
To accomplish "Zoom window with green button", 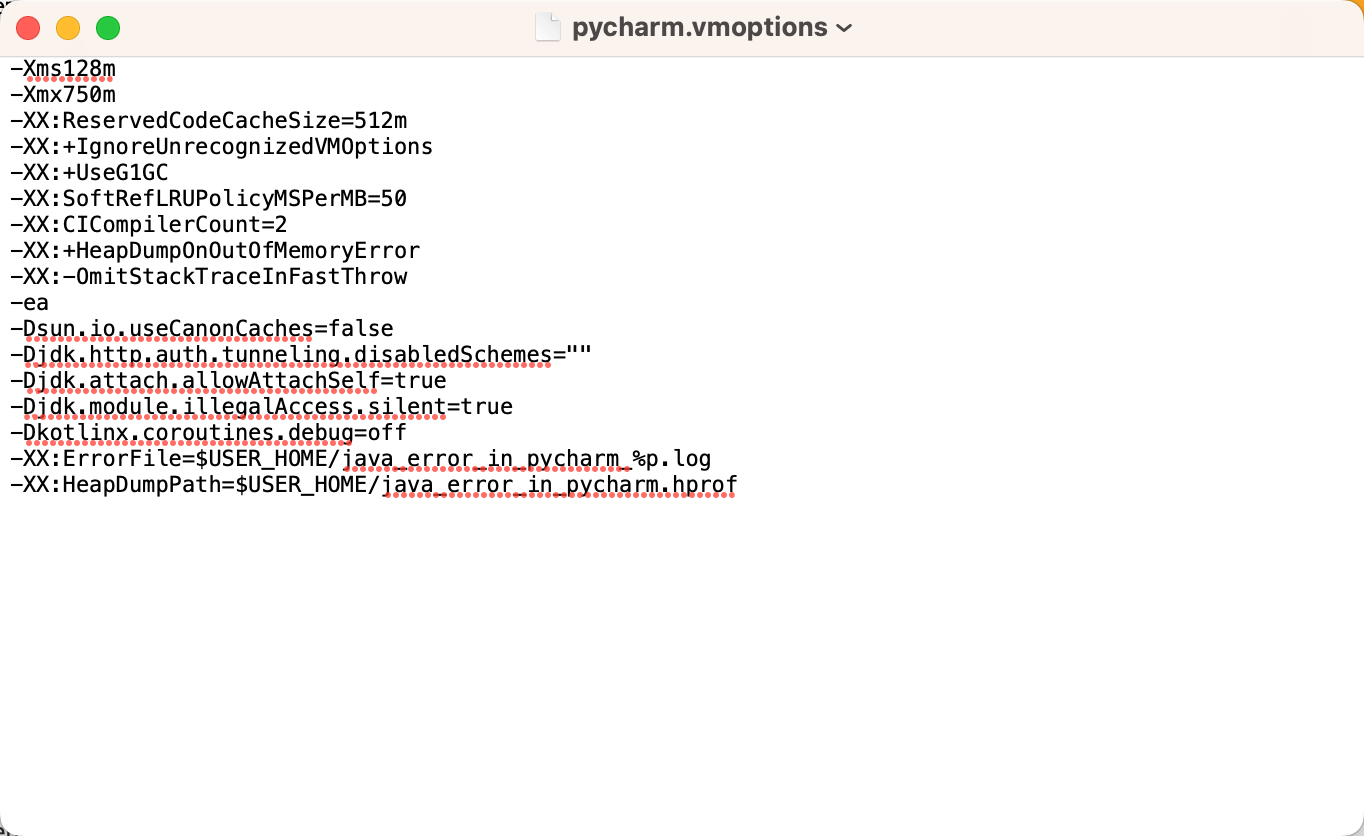I will [x=108, y=28].
